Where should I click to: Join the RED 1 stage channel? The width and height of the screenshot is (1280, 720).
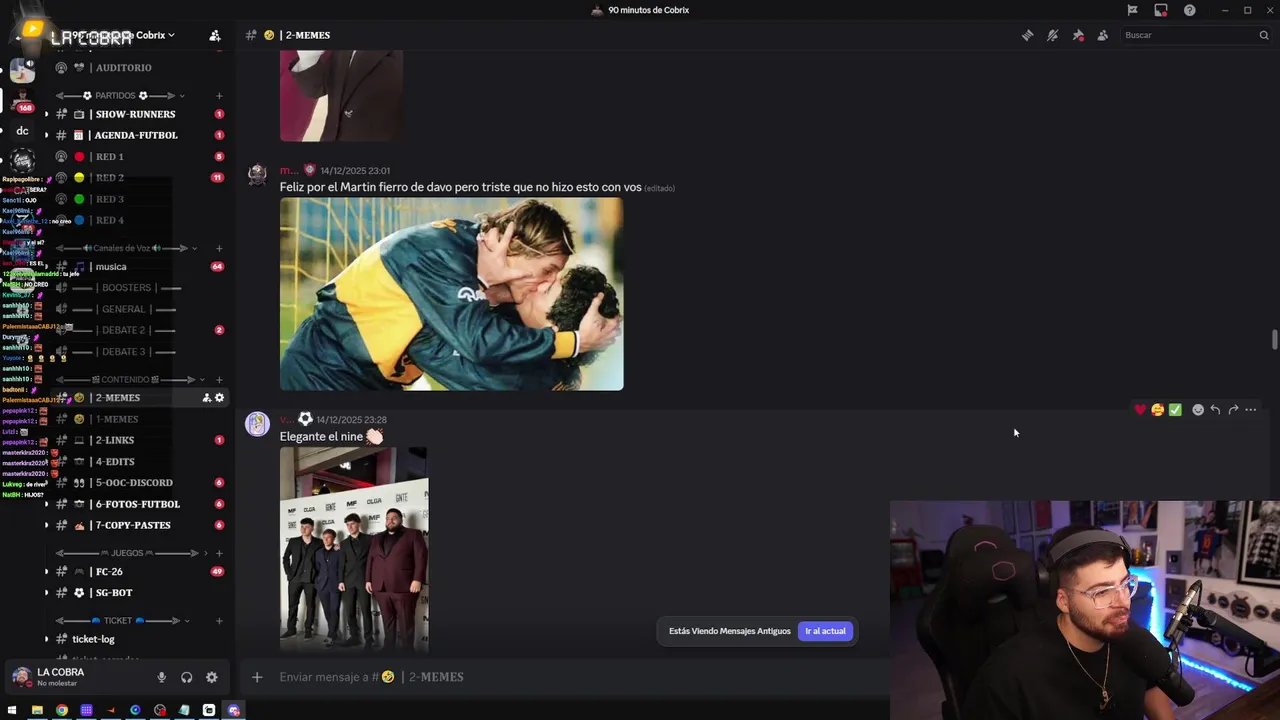110,157
